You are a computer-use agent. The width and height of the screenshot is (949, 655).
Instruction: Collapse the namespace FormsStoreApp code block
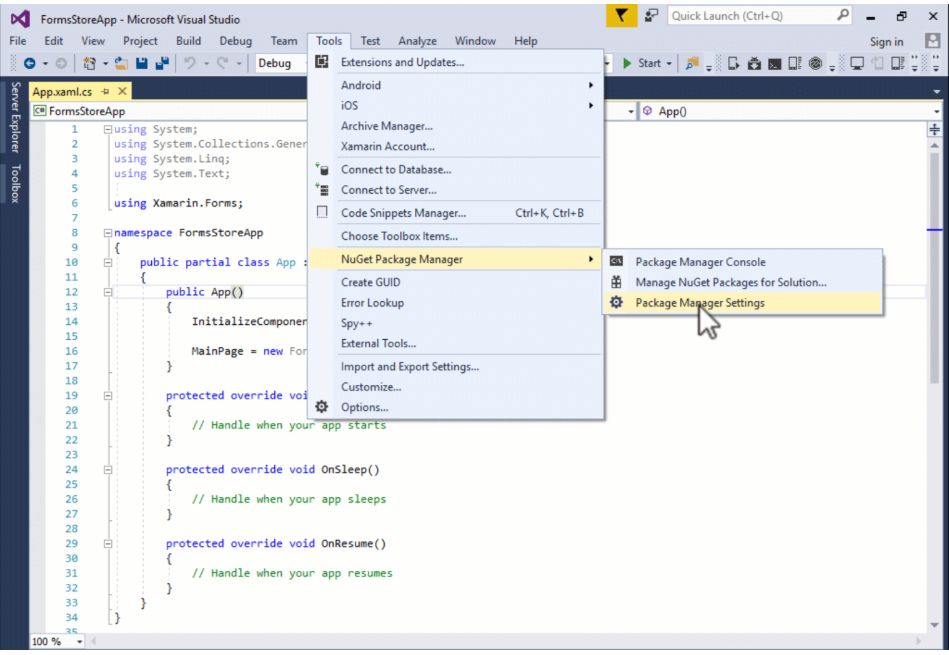[x=108, y=232]
